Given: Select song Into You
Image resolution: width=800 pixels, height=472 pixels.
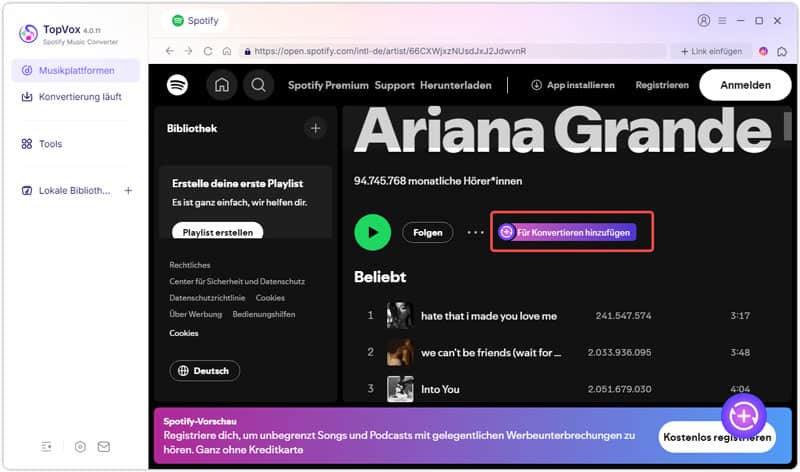Looking at the screenshot, I should click(x=440, y=389).
